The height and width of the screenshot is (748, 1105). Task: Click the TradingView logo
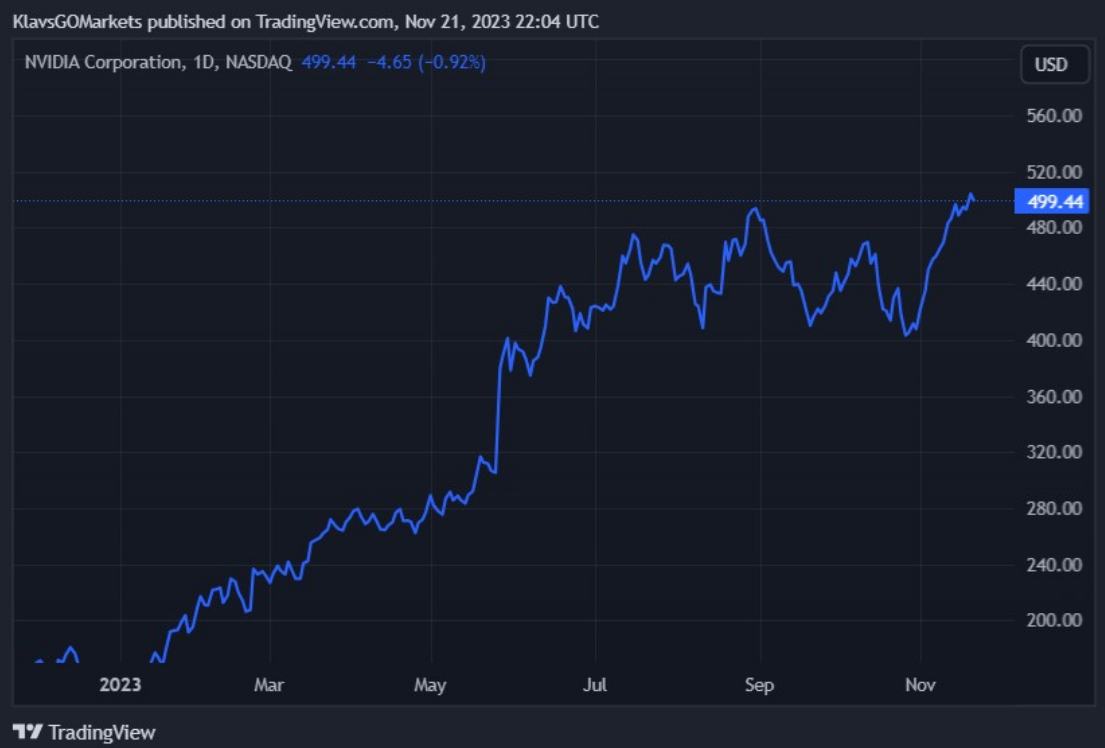tap(84, 732)
